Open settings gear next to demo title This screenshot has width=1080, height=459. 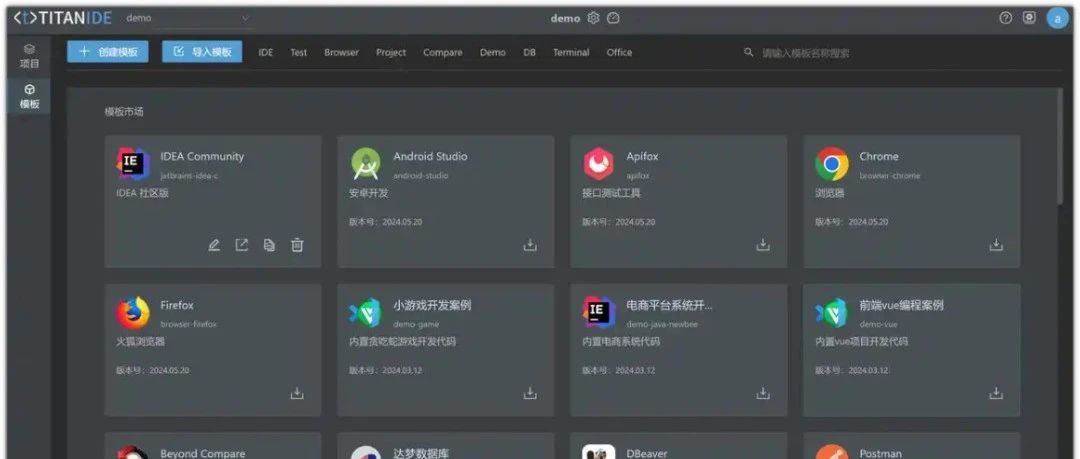593,19
